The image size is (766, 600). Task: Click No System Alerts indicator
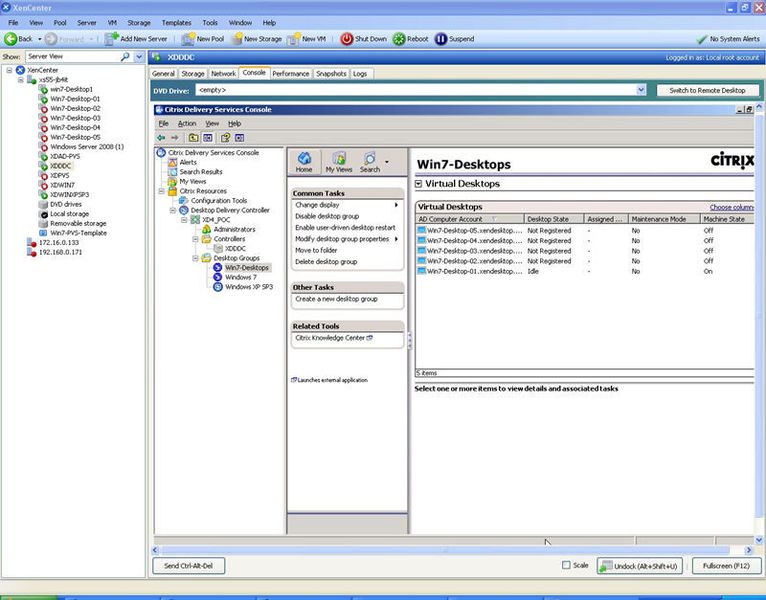coord(728,39)
